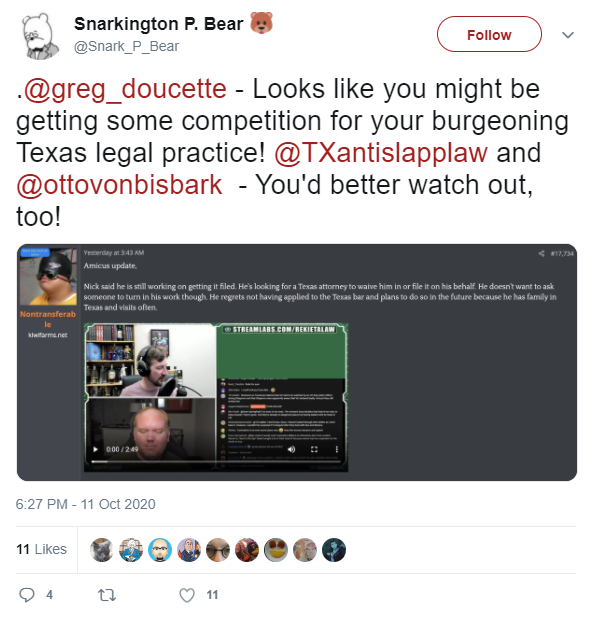Viewport: 597px width, 623px height.
Task: Open @TXantislapplaw mention link
Action: pyautogui.click(x=381, y=153)
